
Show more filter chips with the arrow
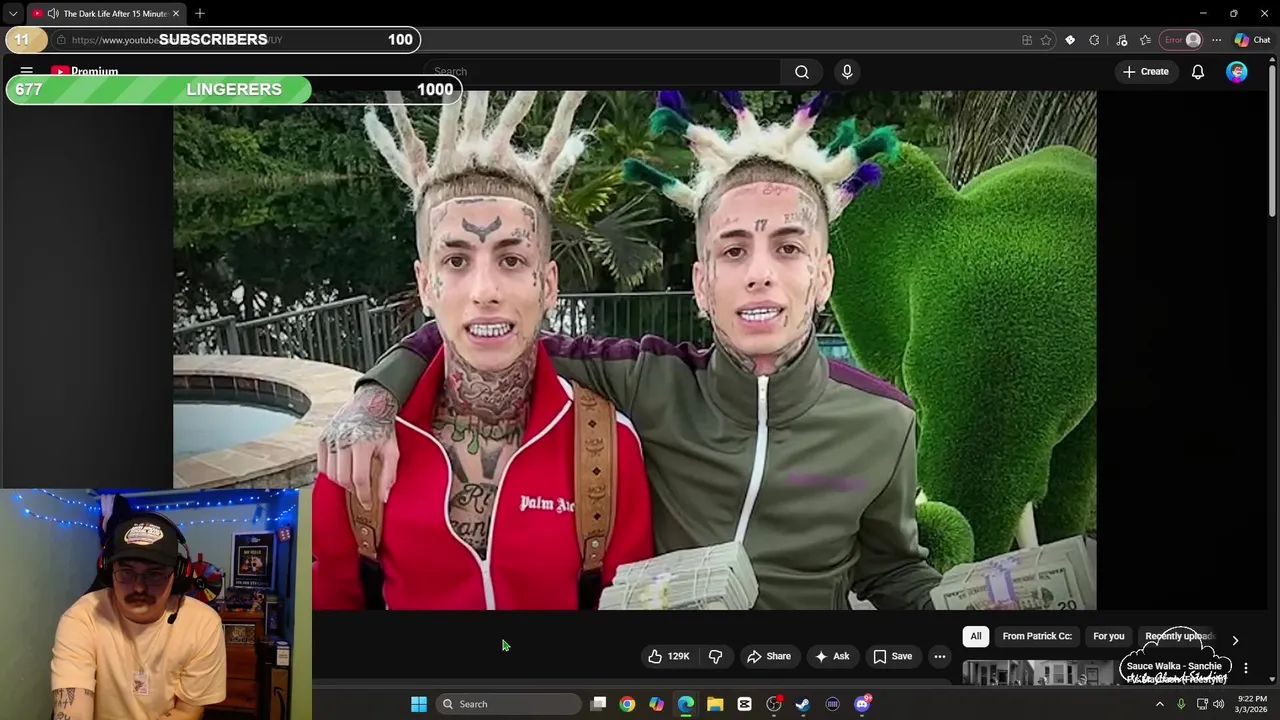click(x=1235, y=640)
